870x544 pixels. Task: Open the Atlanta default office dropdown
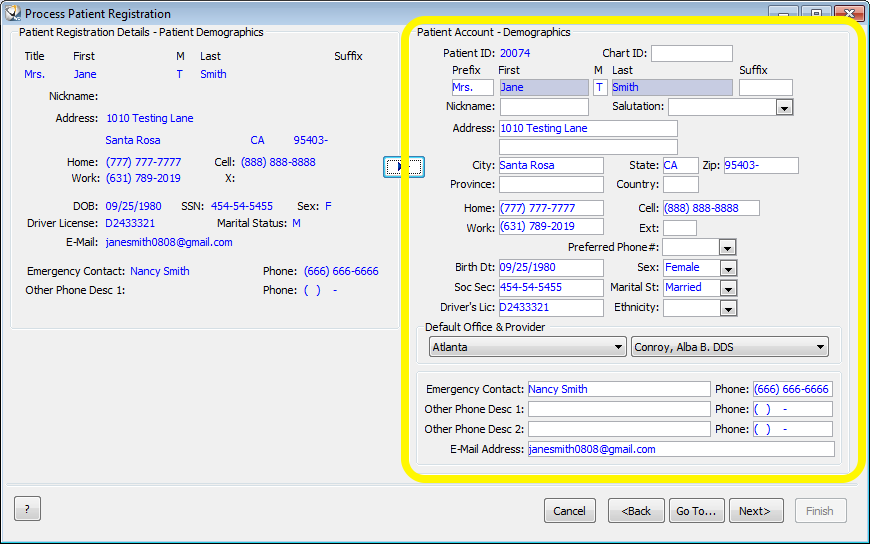[528, 347]
